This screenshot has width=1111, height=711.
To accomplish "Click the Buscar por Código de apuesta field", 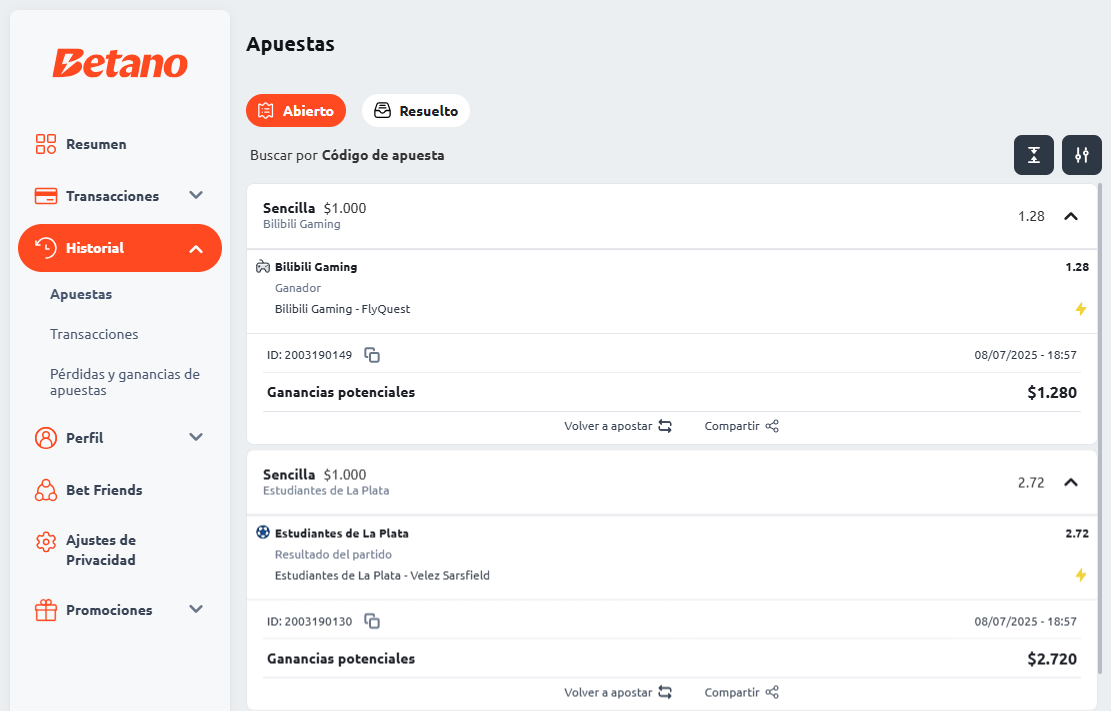I will (x=347, y=155).
